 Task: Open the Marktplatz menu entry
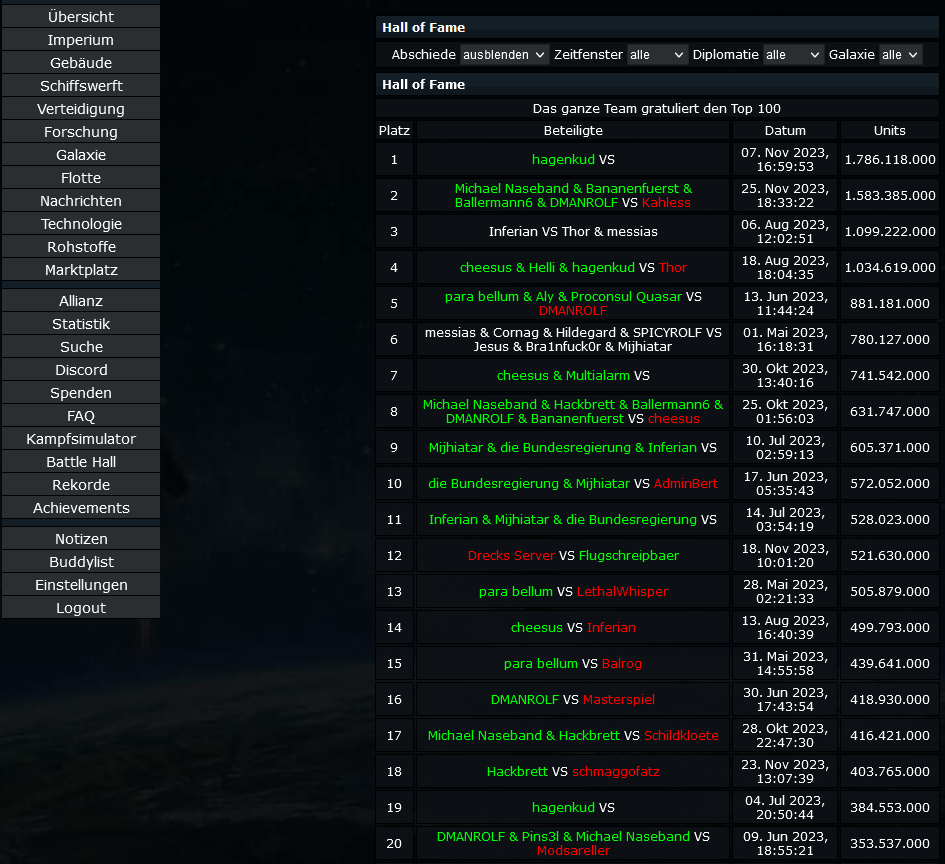81,270
